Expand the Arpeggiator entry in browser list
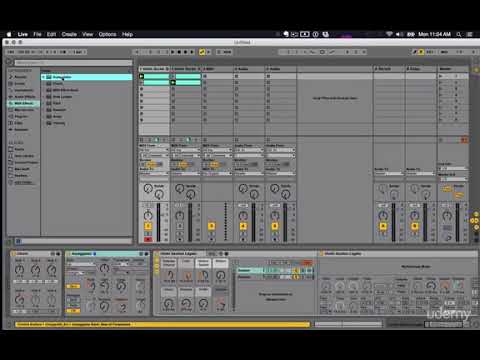The image size is (480, 360). [x=43, y=77]
